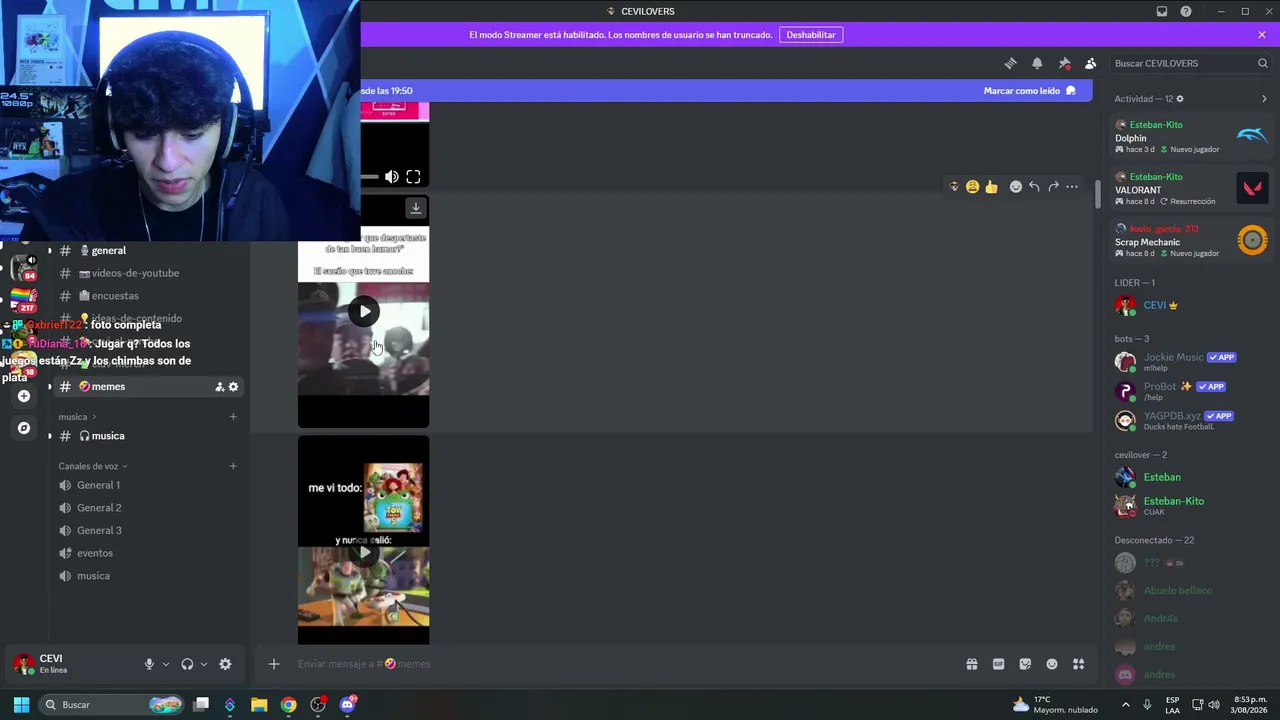
Task: Open File Explorer from the taskbar
Action: coord(259,705)
